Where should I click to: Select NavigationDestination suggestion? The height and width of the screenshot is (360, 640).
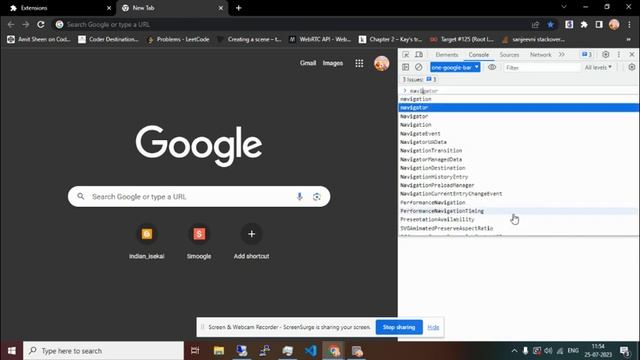(x=518, y=168)
